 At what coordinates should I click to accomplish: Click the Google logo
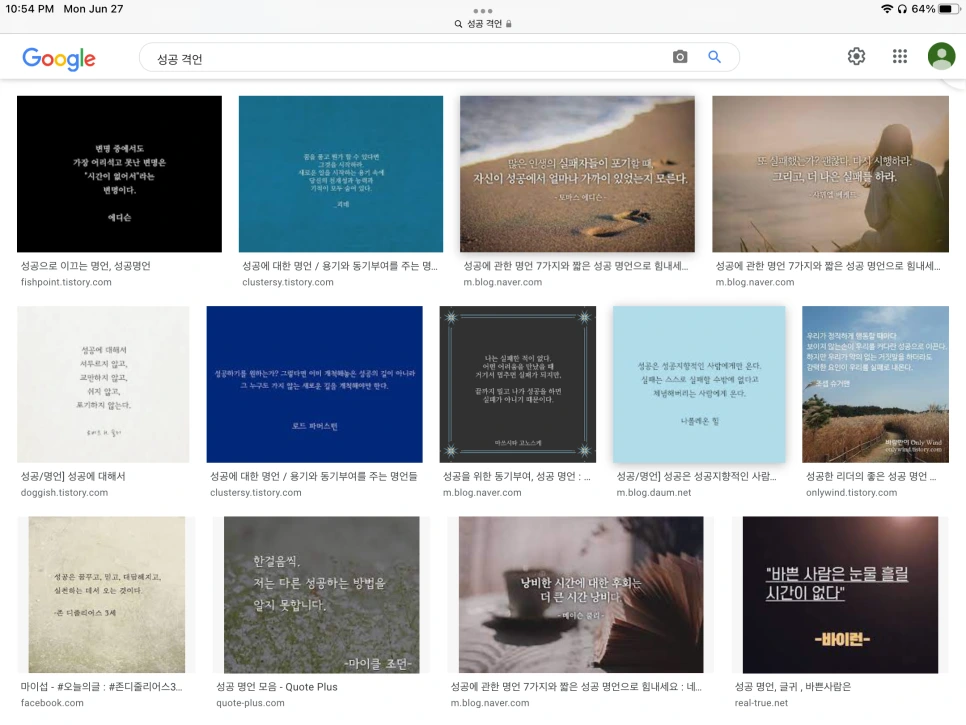(59, 59)
